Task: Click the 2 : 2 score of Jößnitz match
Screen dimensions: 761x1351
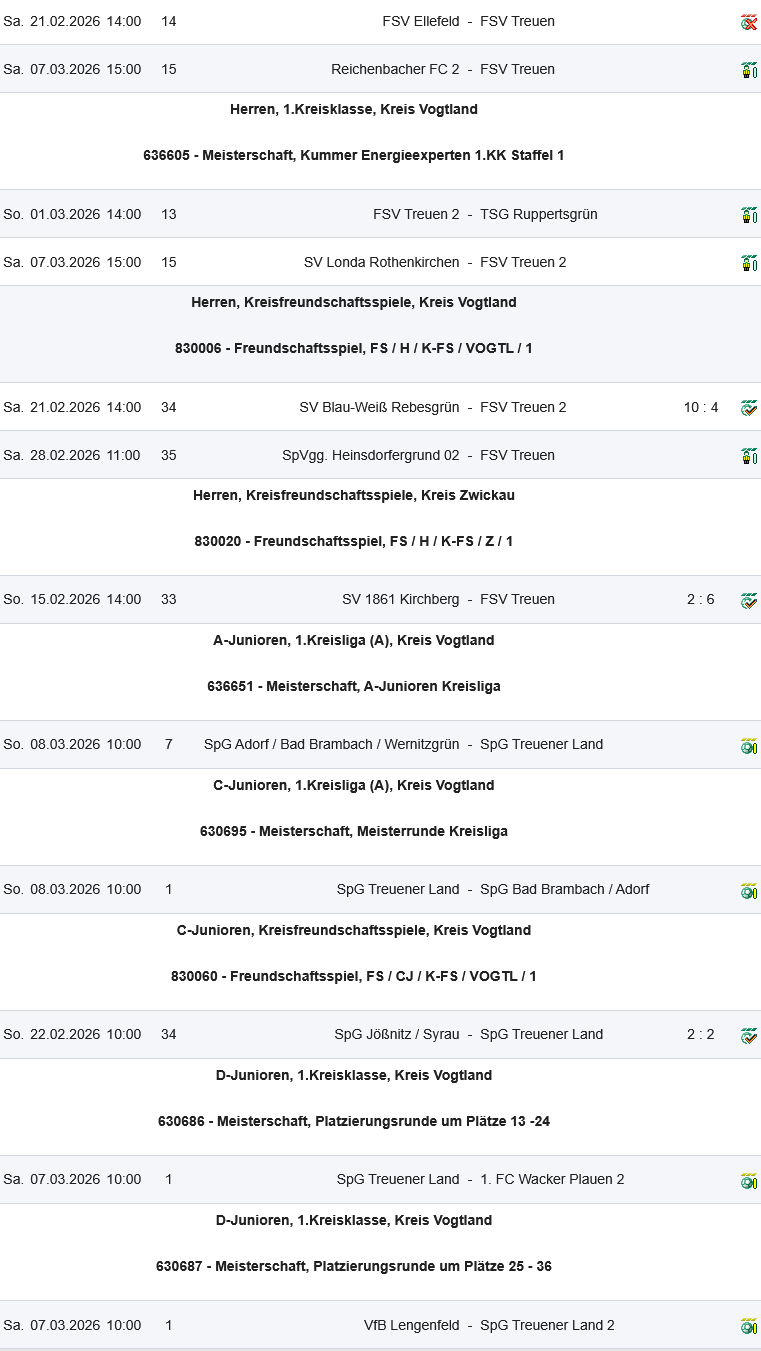Action: [700, 1035]
